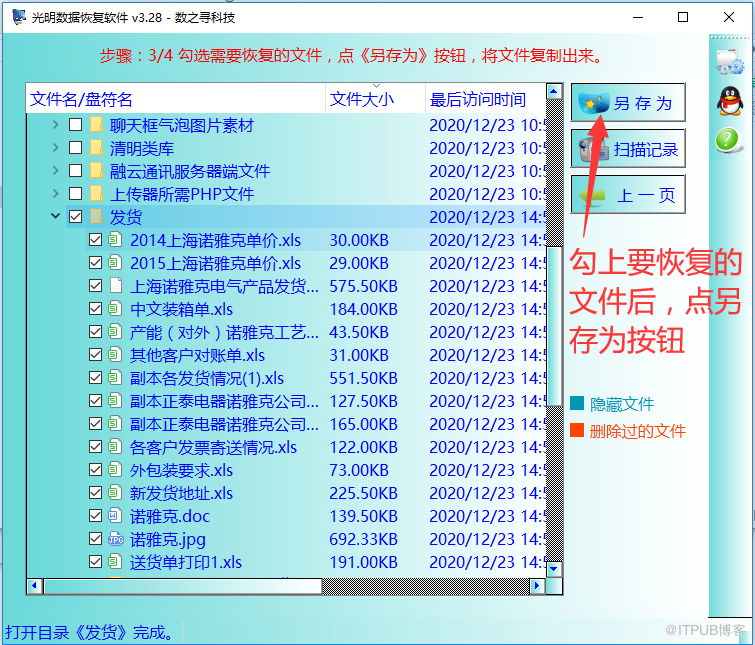
Task: Open the settings gear icon in the sidebar
Action: click(x=729, y=62)
